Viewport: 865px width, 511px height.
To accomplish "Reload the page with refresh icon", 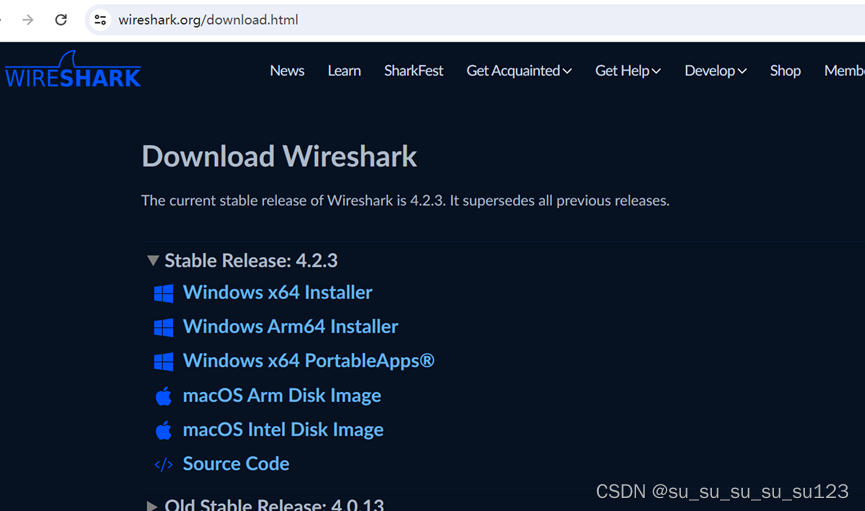I will [x=61, y=20].
